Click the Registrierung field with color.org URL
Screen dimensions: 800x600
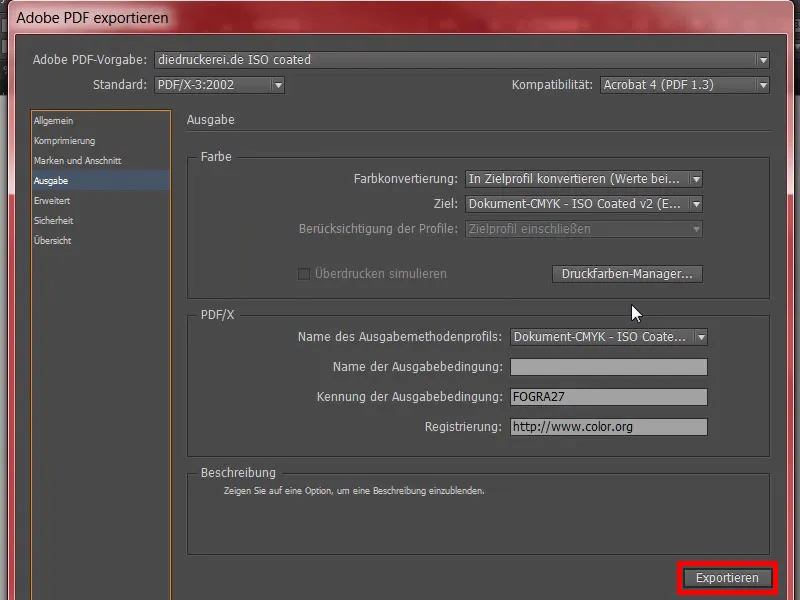click(609, 427)
